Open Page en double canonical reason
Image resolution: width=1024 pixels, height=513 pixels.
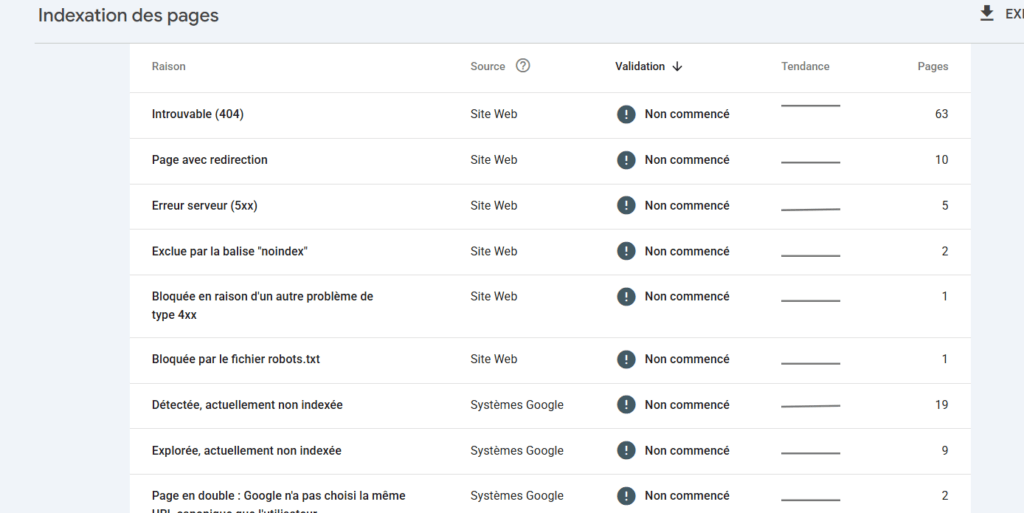tap(278, 501)
